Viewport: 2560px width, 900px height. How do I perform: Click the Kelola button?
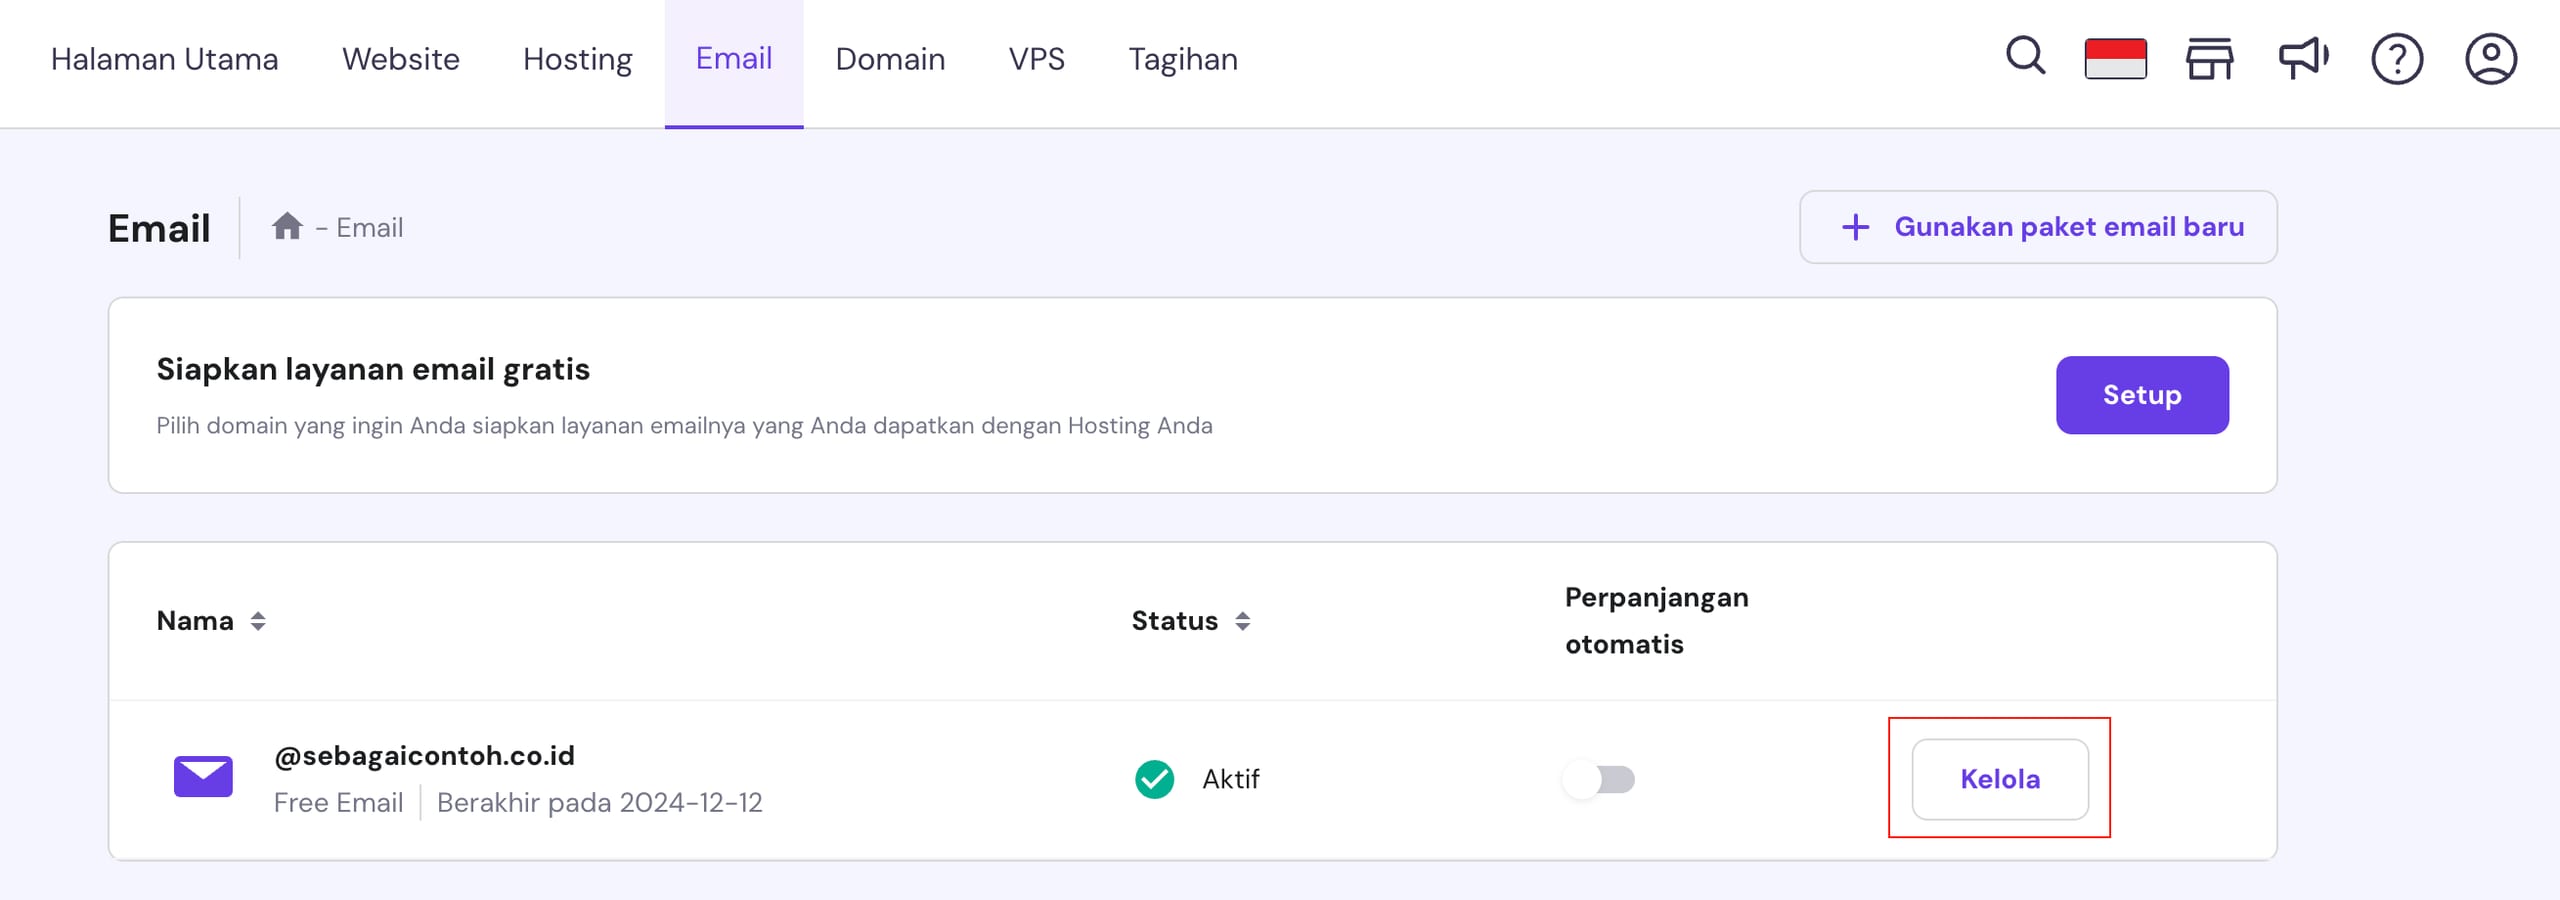click(1999, 779)
